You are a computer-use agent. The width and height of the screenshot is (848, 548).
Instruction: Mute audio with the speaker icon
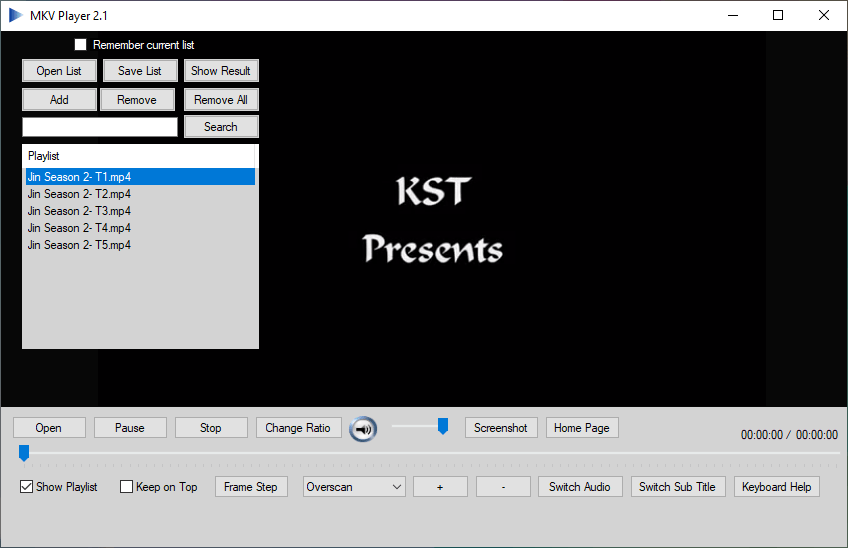click(364, 429)
